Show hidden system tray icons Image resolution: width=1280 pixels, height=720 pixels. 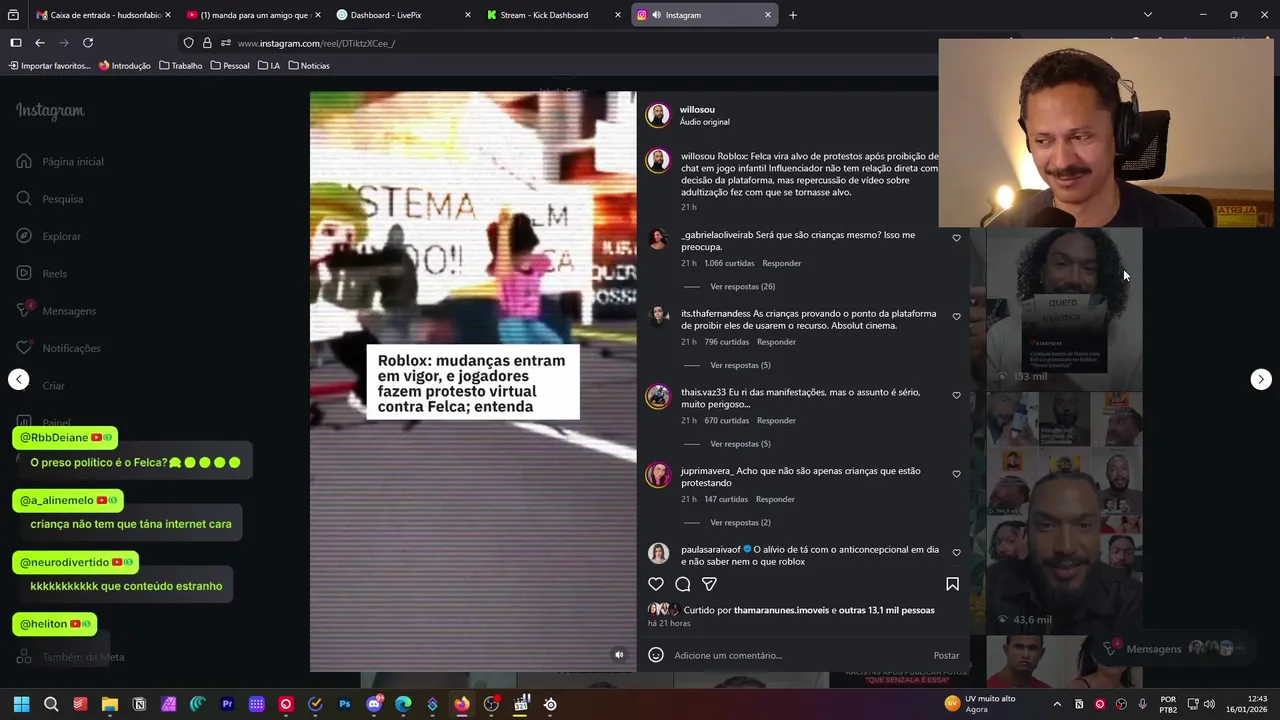tap(1057, 704)
